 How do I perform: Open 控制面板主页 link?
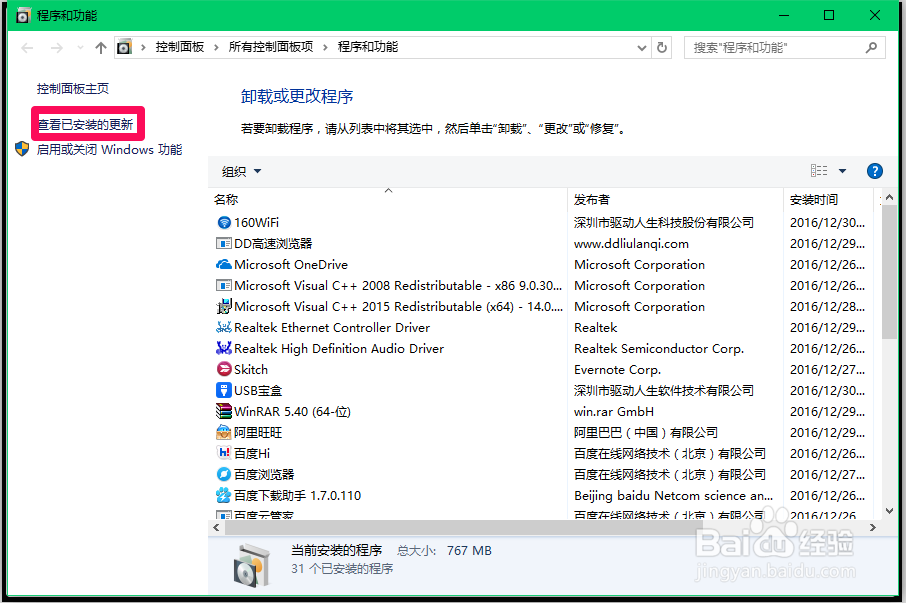pyautogui.click(x=73, y=88)
